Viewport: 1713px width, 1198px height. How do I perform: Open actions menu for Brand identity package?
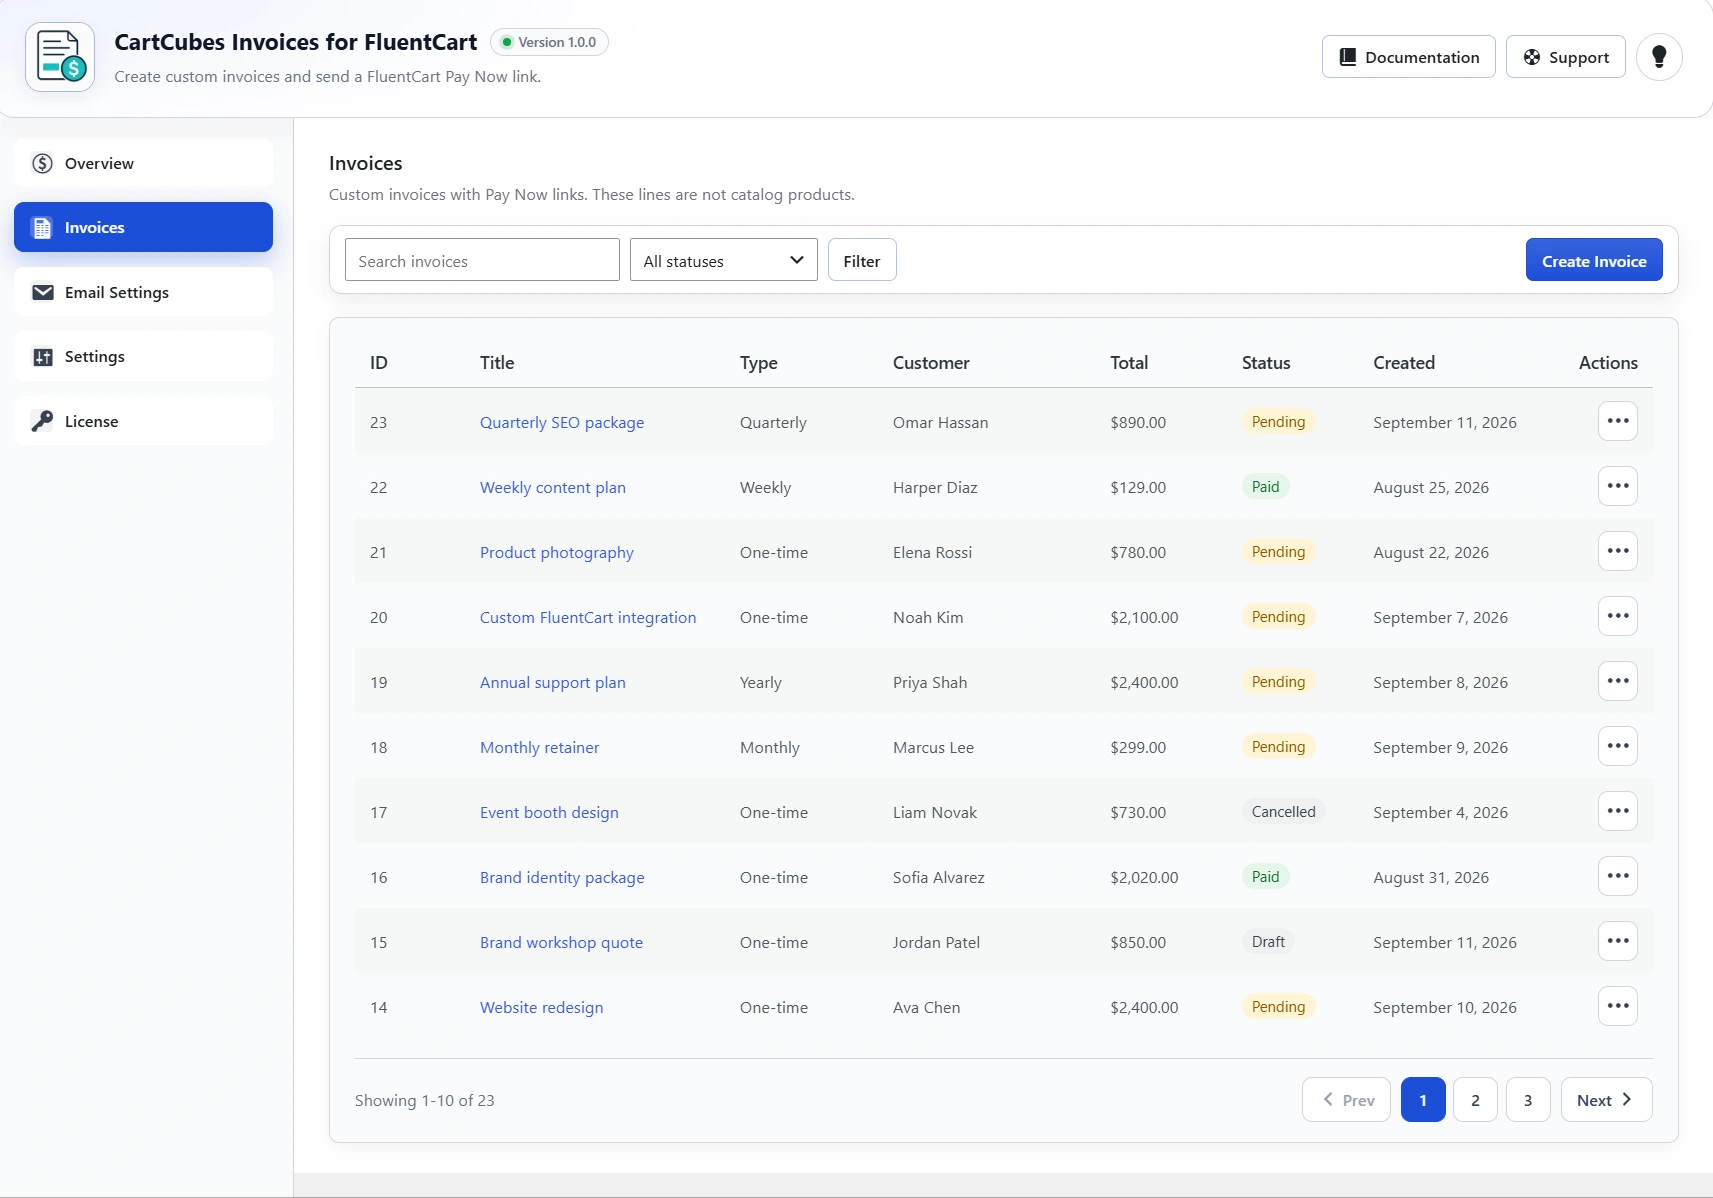(x=1617, y=876)
